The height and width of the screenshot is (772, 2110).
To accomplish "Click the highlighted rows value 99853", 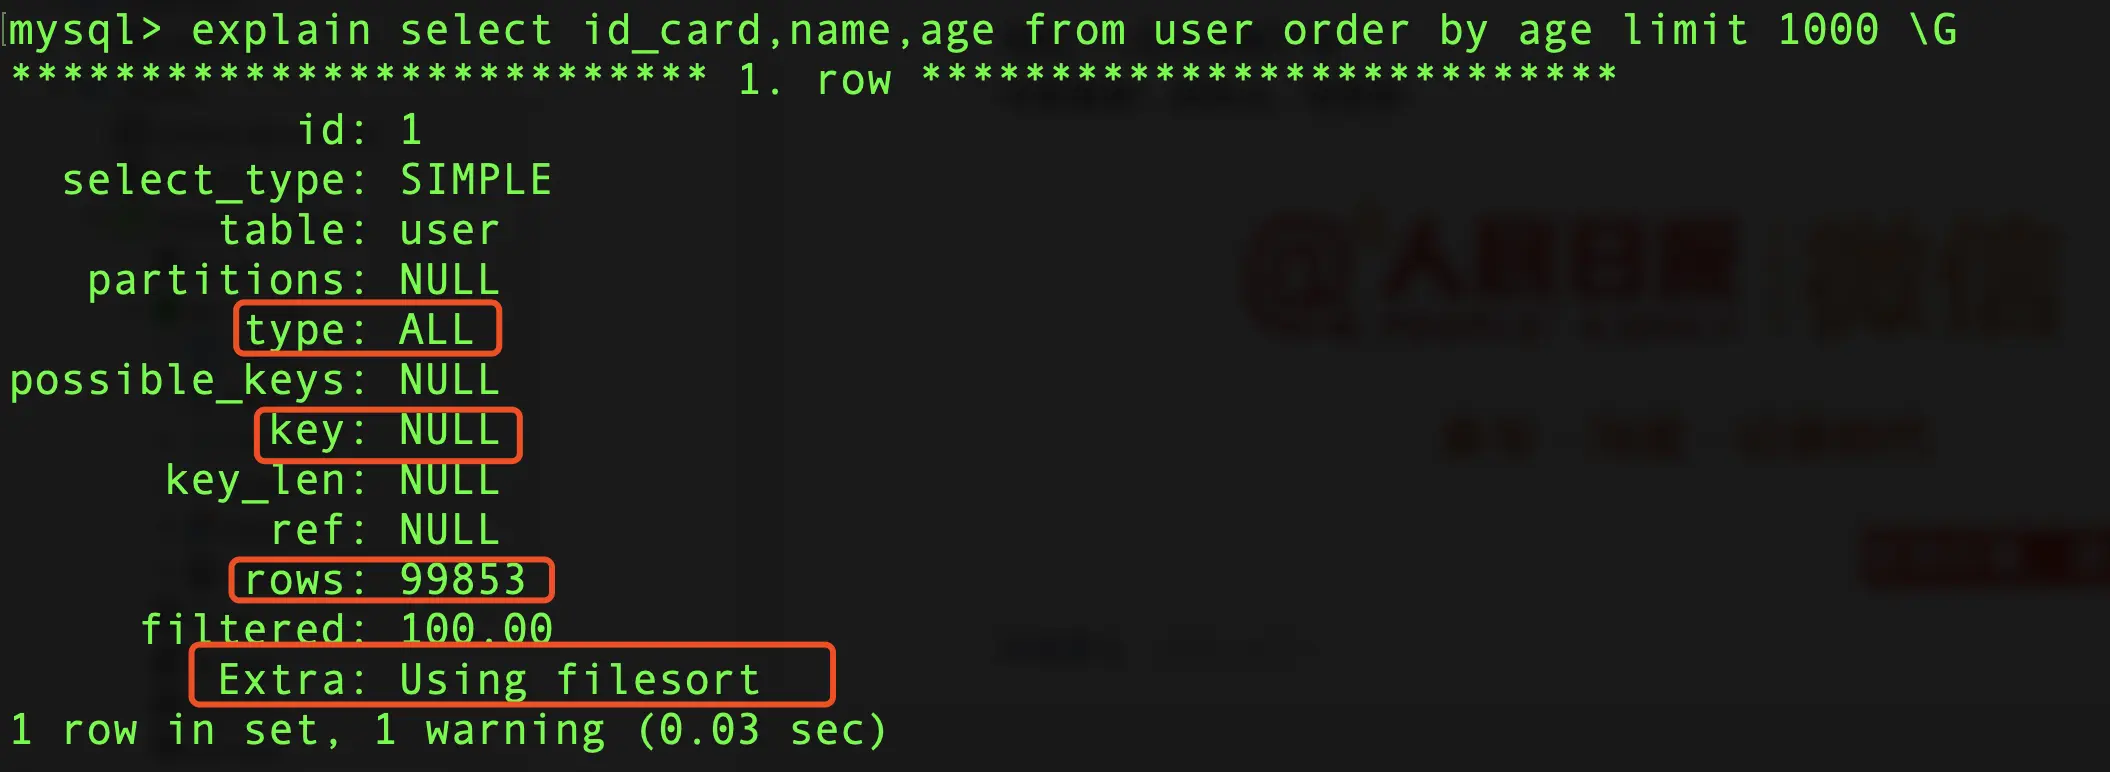I will [x=463, y=580].
